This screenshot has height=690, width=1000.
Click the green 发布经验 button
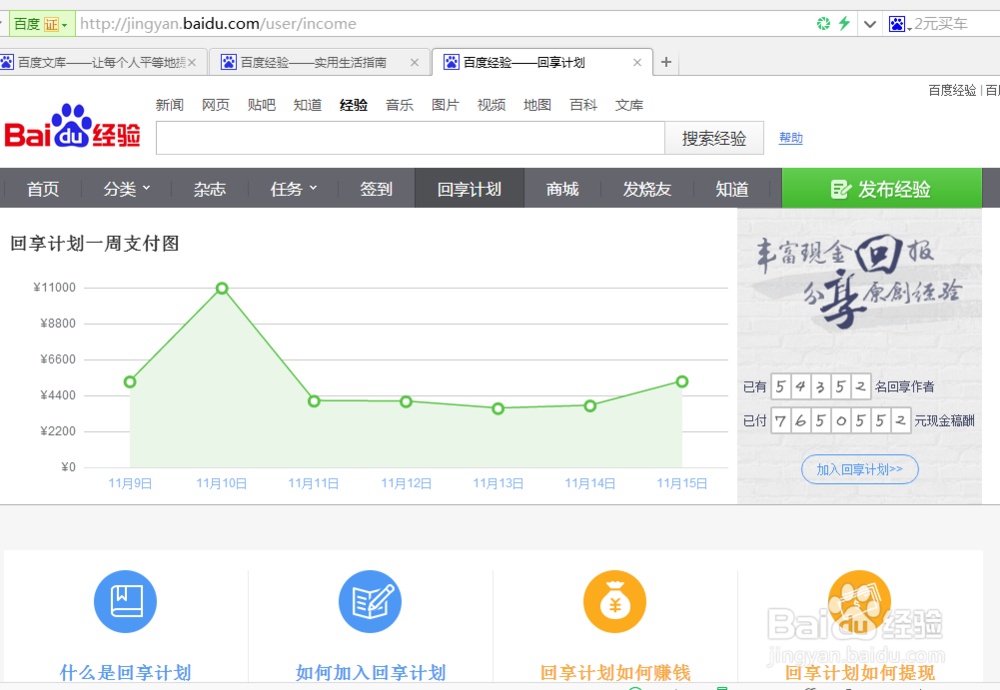(x=881, y=189)
